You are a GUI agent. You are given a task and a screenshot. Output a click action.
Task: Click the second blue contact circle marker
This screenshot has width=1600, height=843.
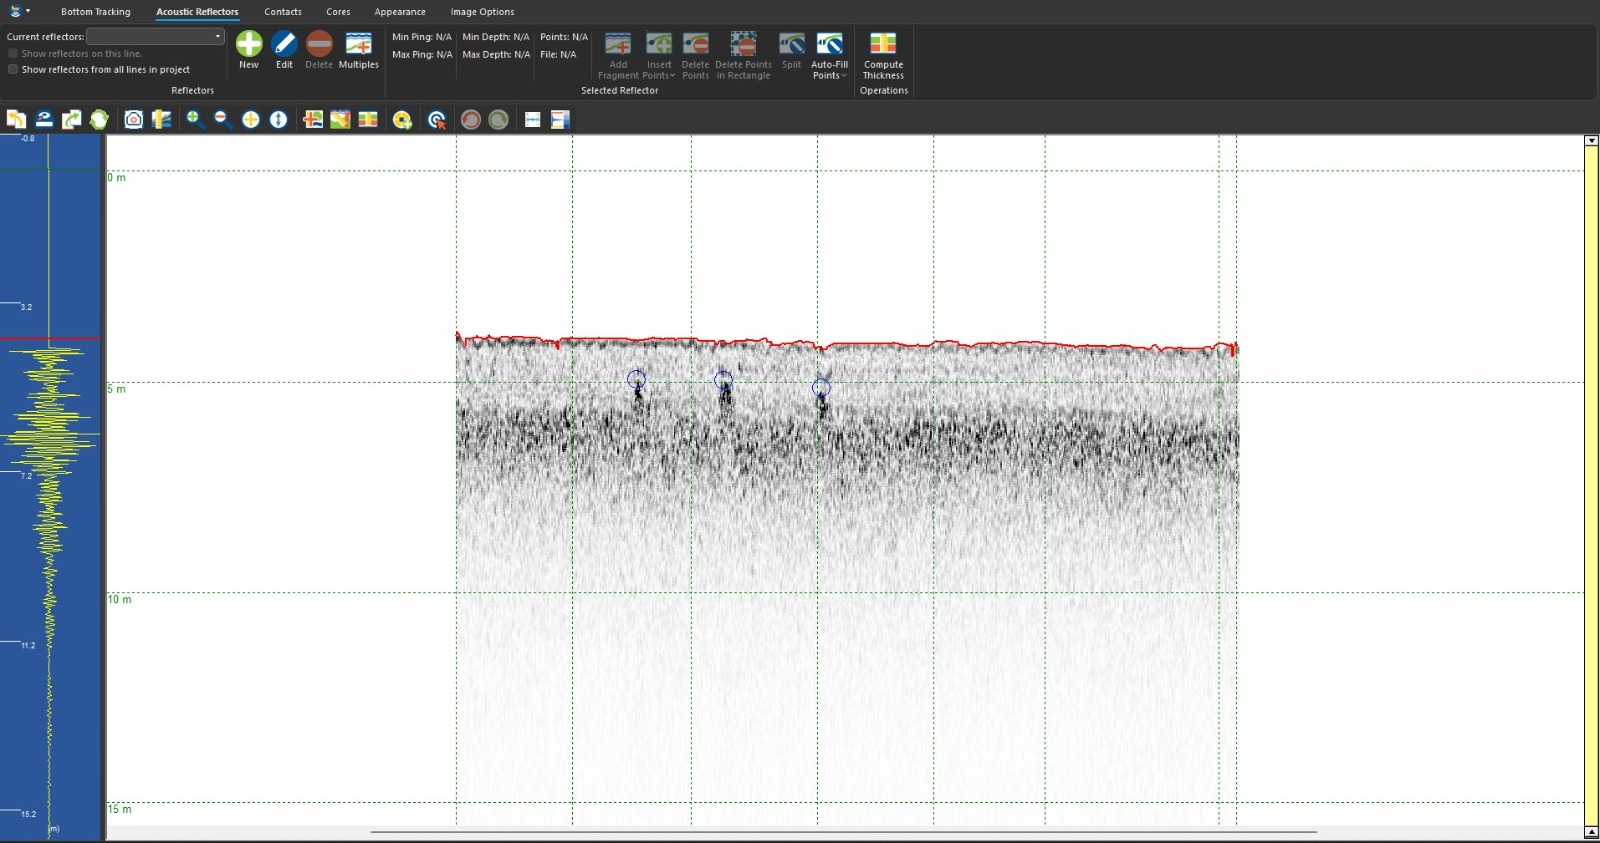(x=723, y=380)
